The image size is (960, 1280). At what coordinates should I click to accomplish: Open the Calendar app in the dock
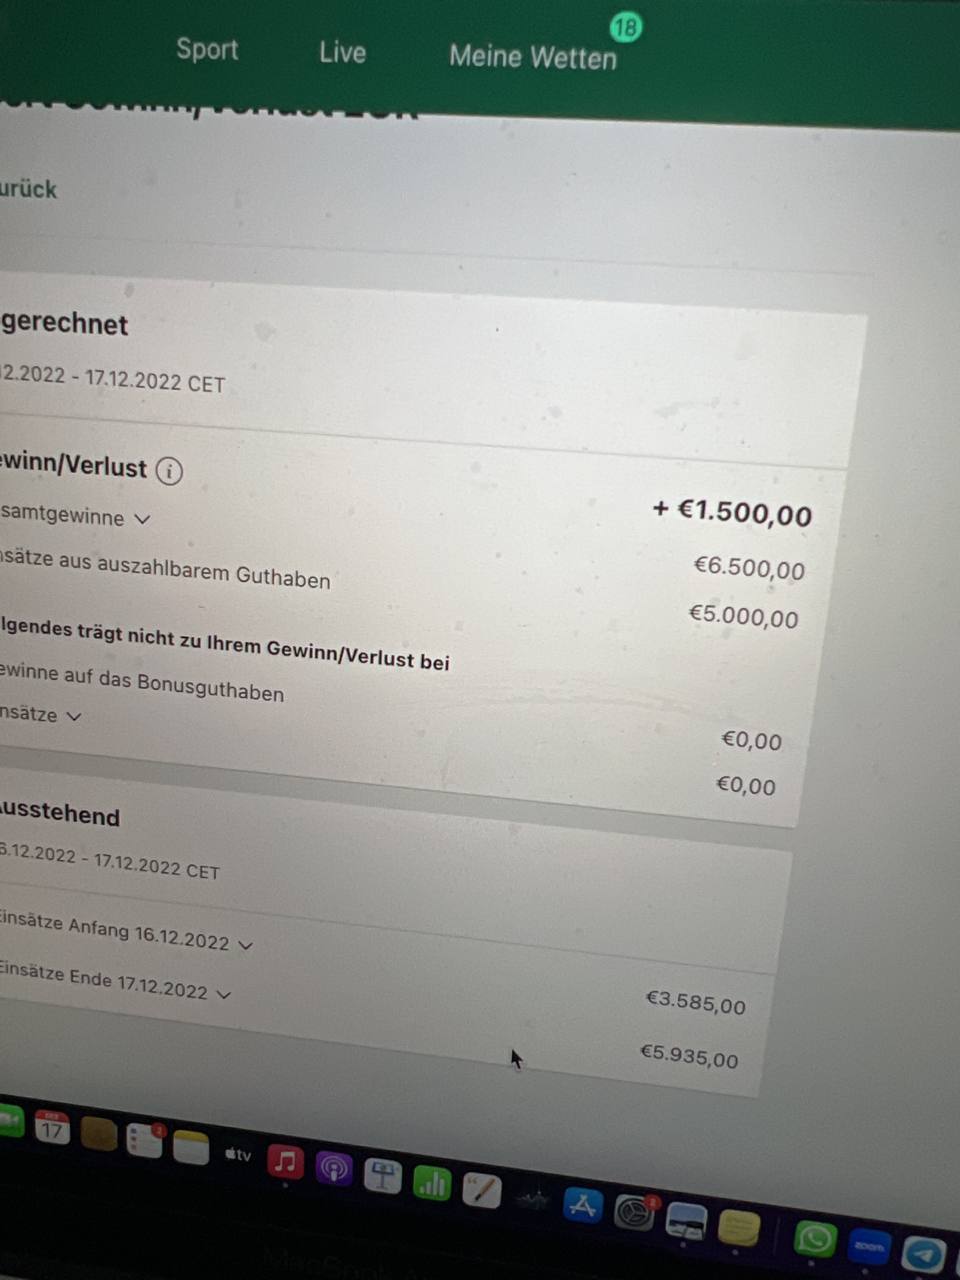(52, 1128)
